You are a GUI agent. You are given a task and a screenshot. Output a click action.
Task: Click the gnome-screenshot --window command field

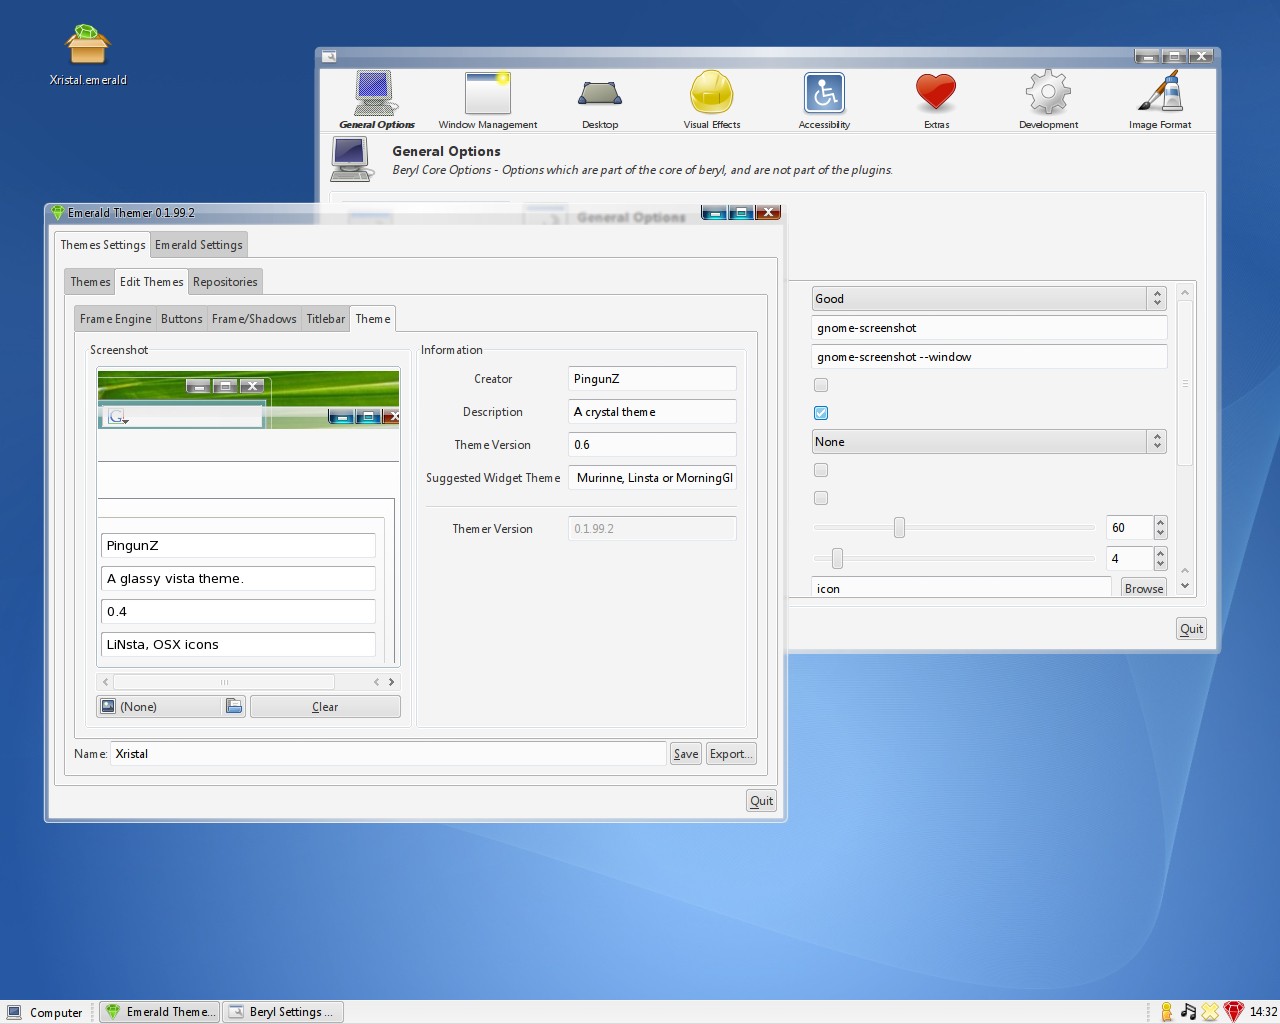(x=989, y=357)
